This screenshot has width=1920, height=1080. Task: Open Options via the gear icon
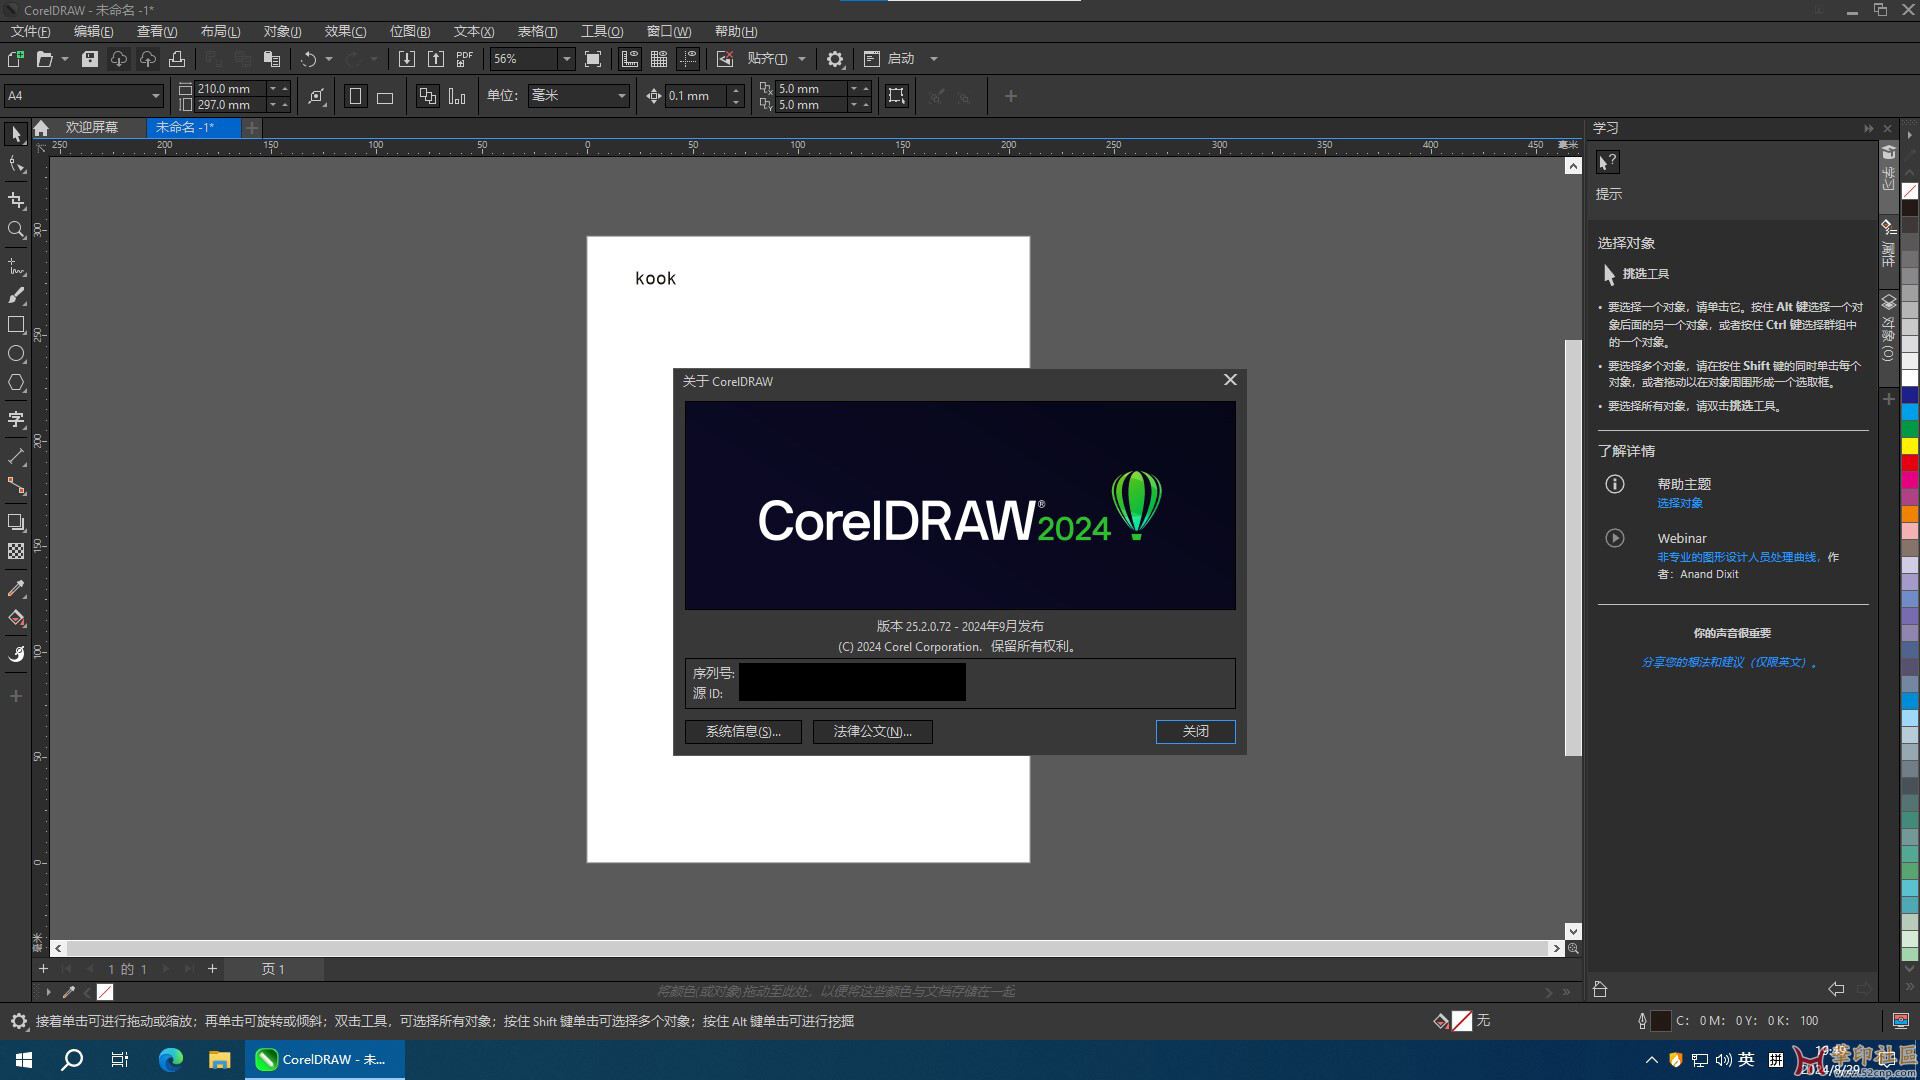pyautogui.click(x=836, y=59)
